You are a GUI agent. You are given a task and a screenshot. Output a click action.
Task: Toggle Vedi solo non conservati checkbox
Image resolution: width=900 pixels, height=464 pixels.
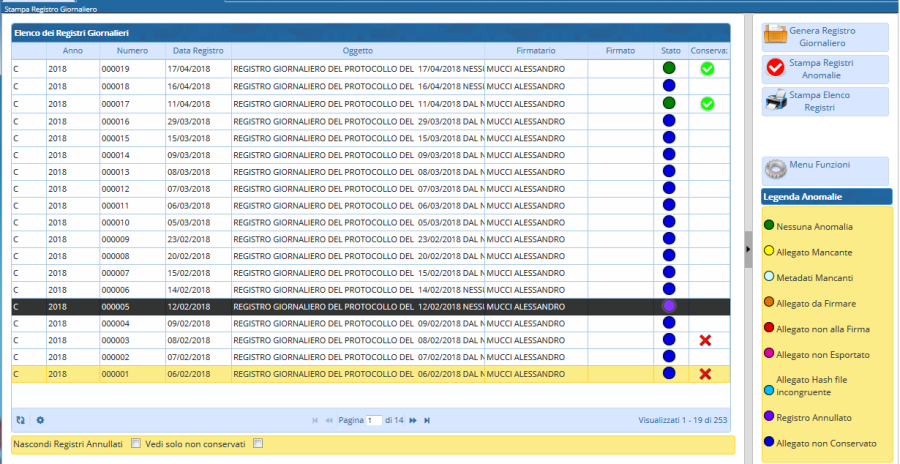[257, 443]
